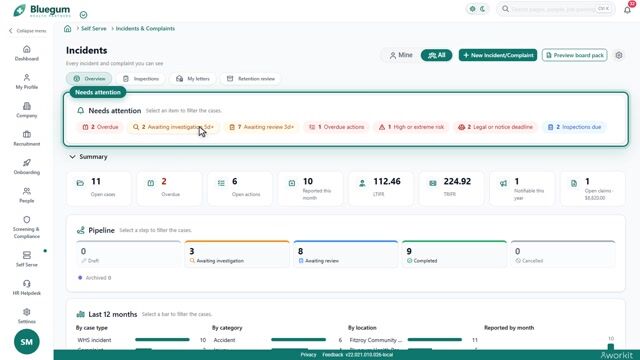Open Privacy link in footer
This screenshot has height=360, width=640.
click(308, 355)
